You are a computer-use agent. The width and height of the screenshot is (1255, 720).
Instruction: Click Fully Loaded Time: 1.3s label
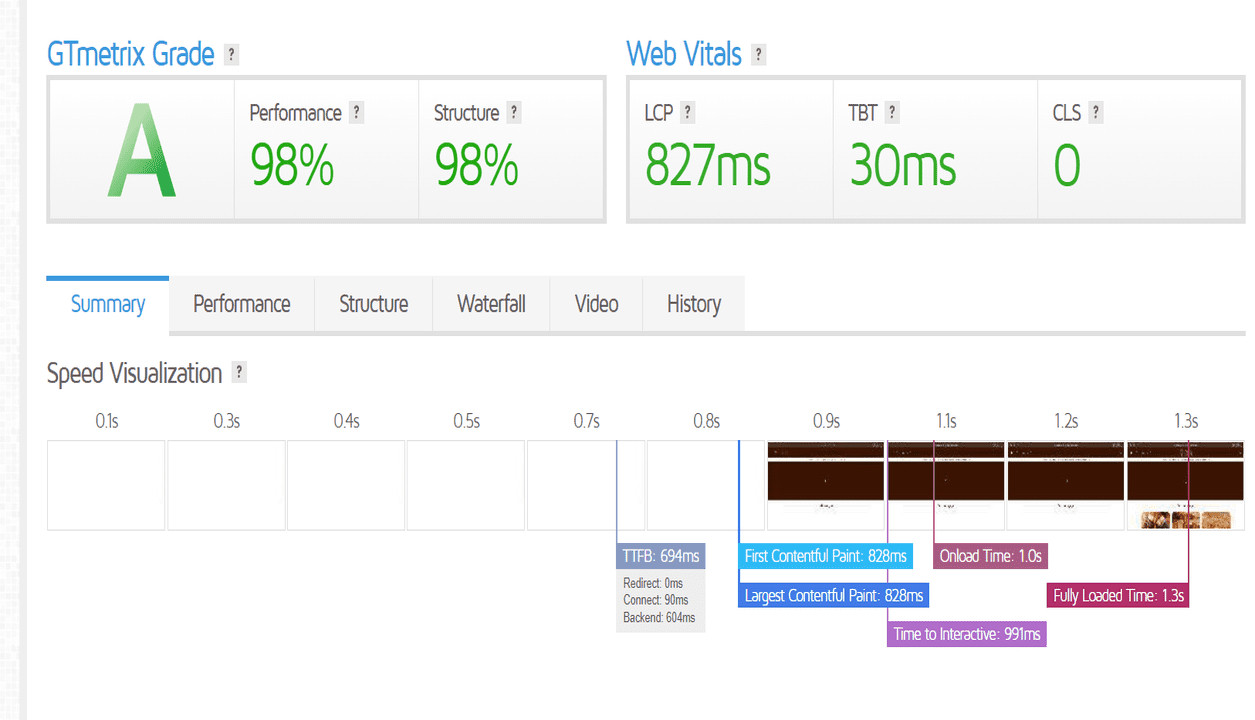coord(1118,595)
